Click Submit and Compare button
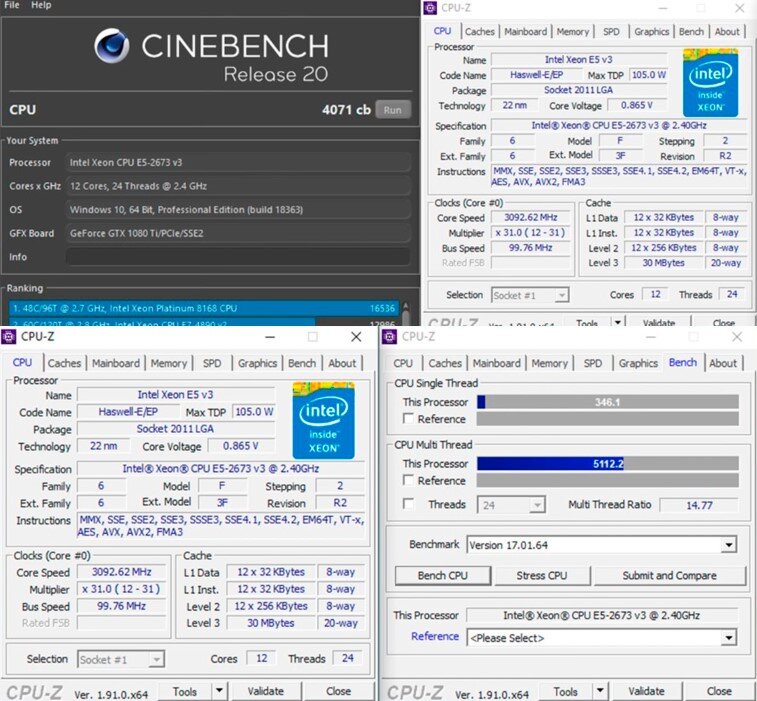 pos(669,575)
